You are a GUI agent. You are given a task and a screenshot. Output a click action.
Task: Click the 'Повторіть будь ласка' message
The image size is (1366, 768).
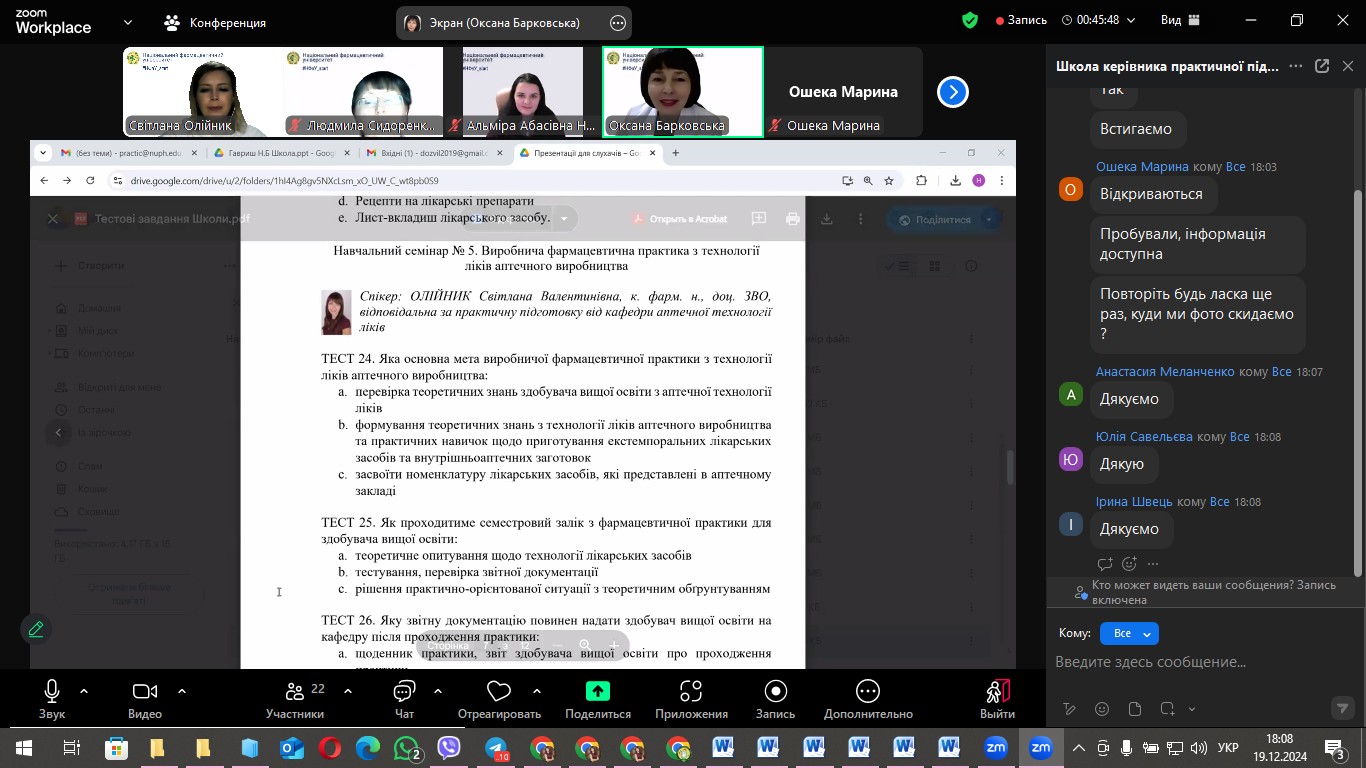[x=1197, y=314]
